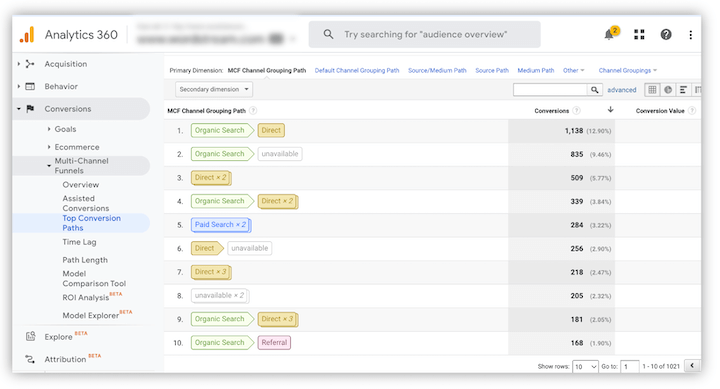Screen dimensions: 720x389
Task: Open the Secondary dimension dropdown
Action: [x=214, y=89]
